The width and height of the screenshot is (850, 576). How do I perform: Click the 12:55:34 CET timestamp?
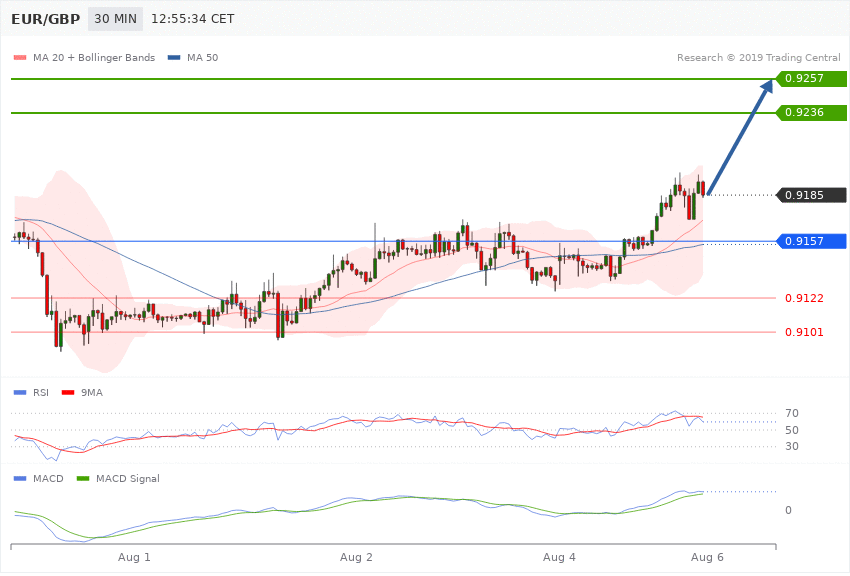pos(192,19)
